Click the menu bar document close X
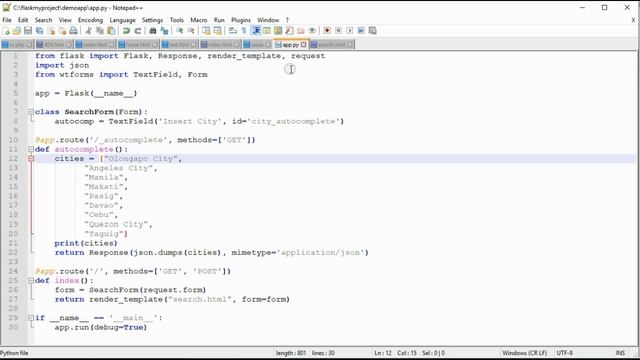The image size is (640, 360). (x=633, y=20)
